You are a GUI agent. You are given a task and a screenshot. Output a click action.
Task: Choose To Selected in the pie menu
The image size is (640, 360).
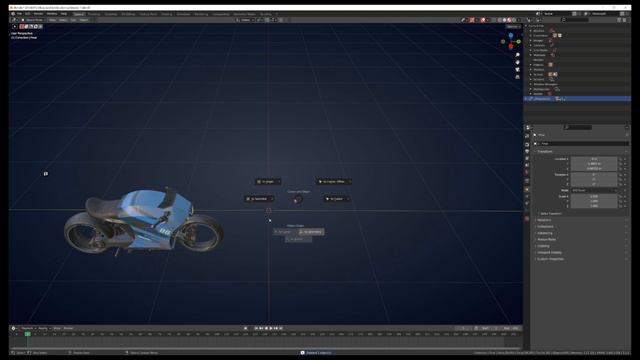(259, 199)
